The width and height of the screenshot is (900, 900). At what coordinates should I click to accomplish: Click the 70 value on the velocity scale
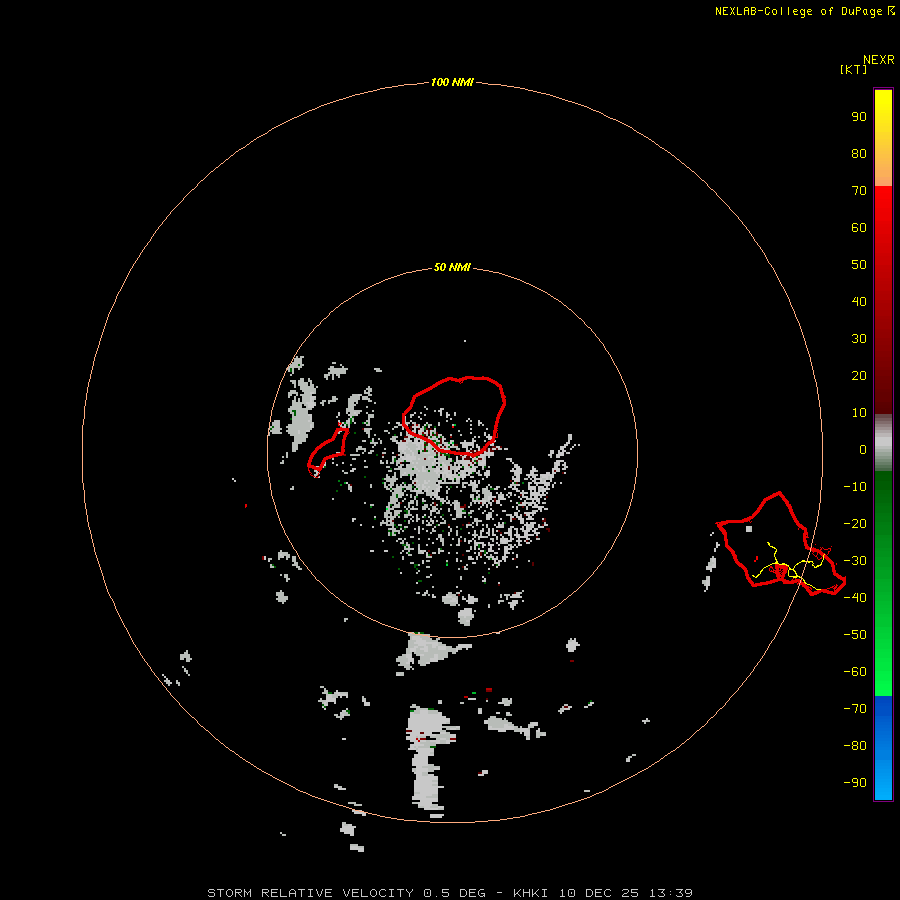tap(859, 191)
